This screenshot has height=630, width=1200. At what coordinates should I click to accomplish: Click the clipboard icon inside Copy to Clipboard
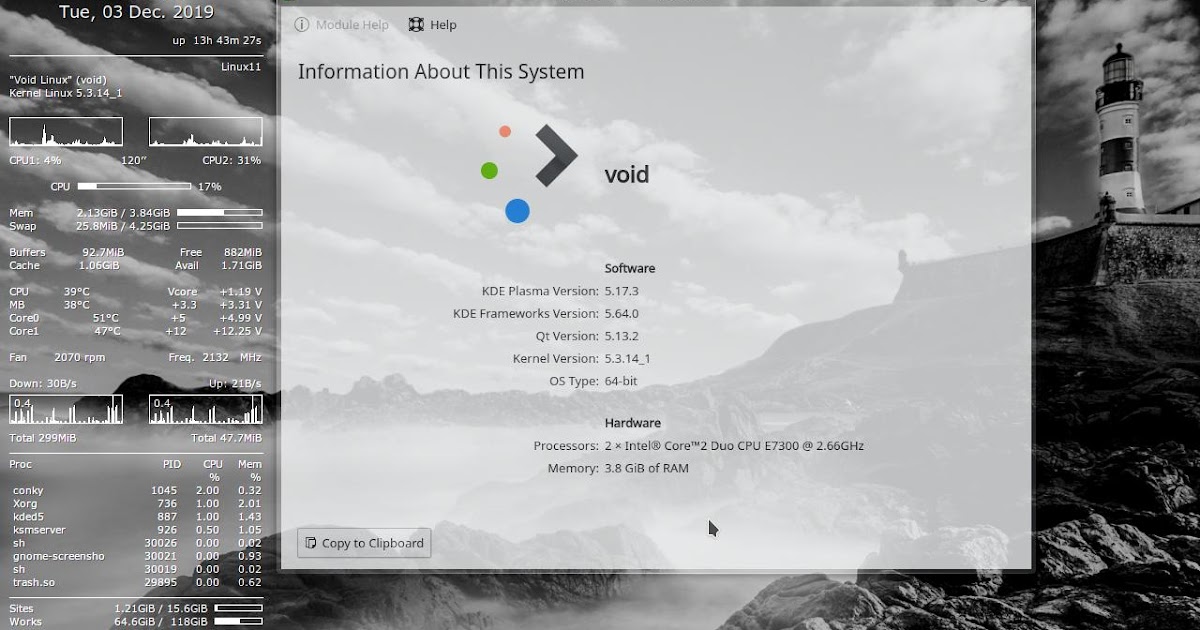tap(309, 543)
